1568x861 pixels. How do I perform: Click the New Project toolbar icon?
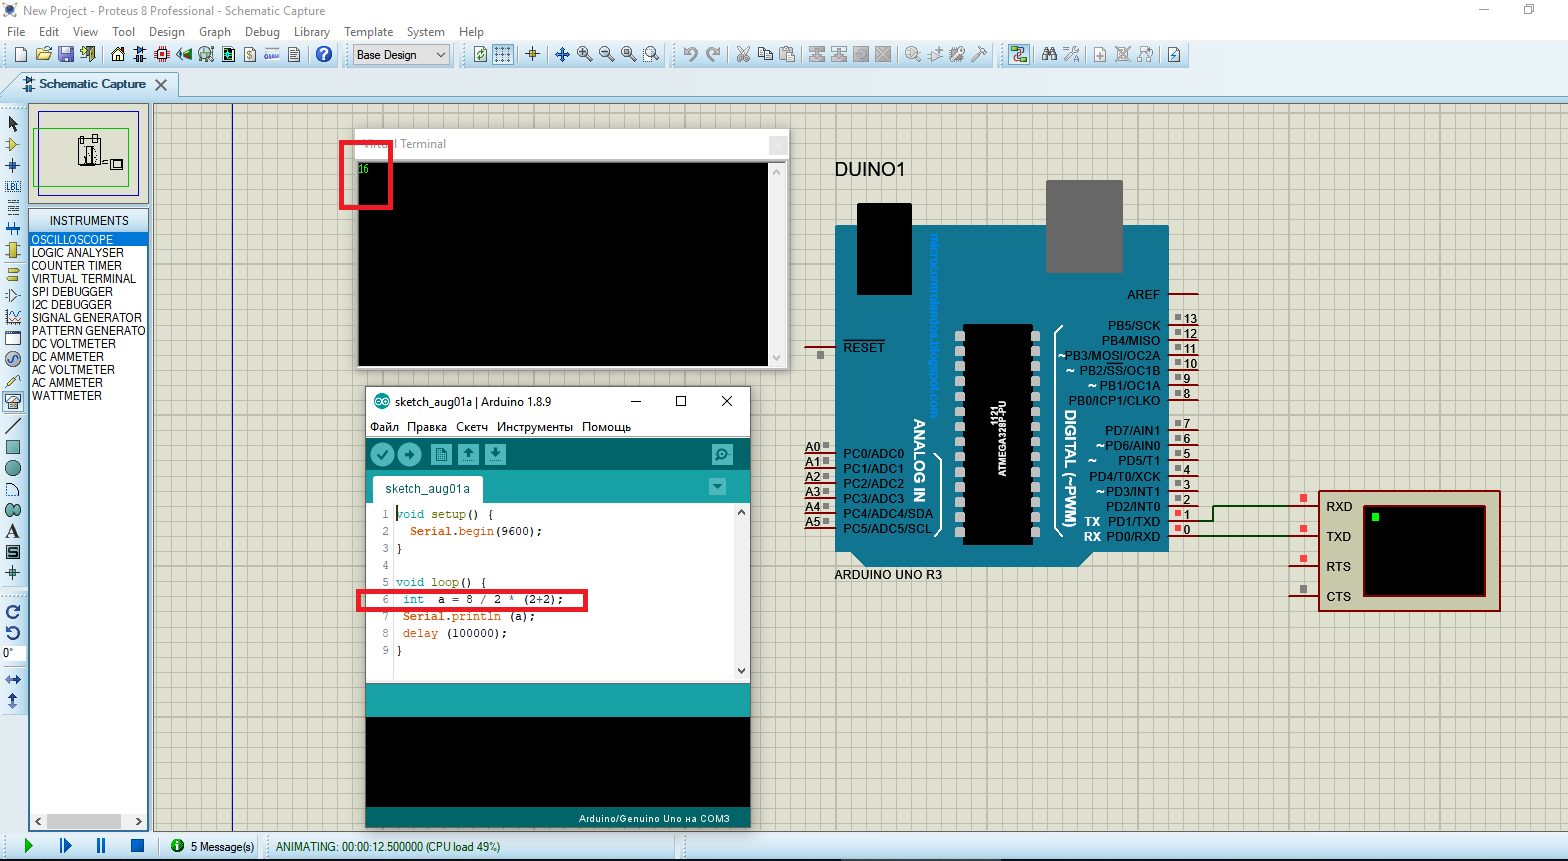pos(20,54)
